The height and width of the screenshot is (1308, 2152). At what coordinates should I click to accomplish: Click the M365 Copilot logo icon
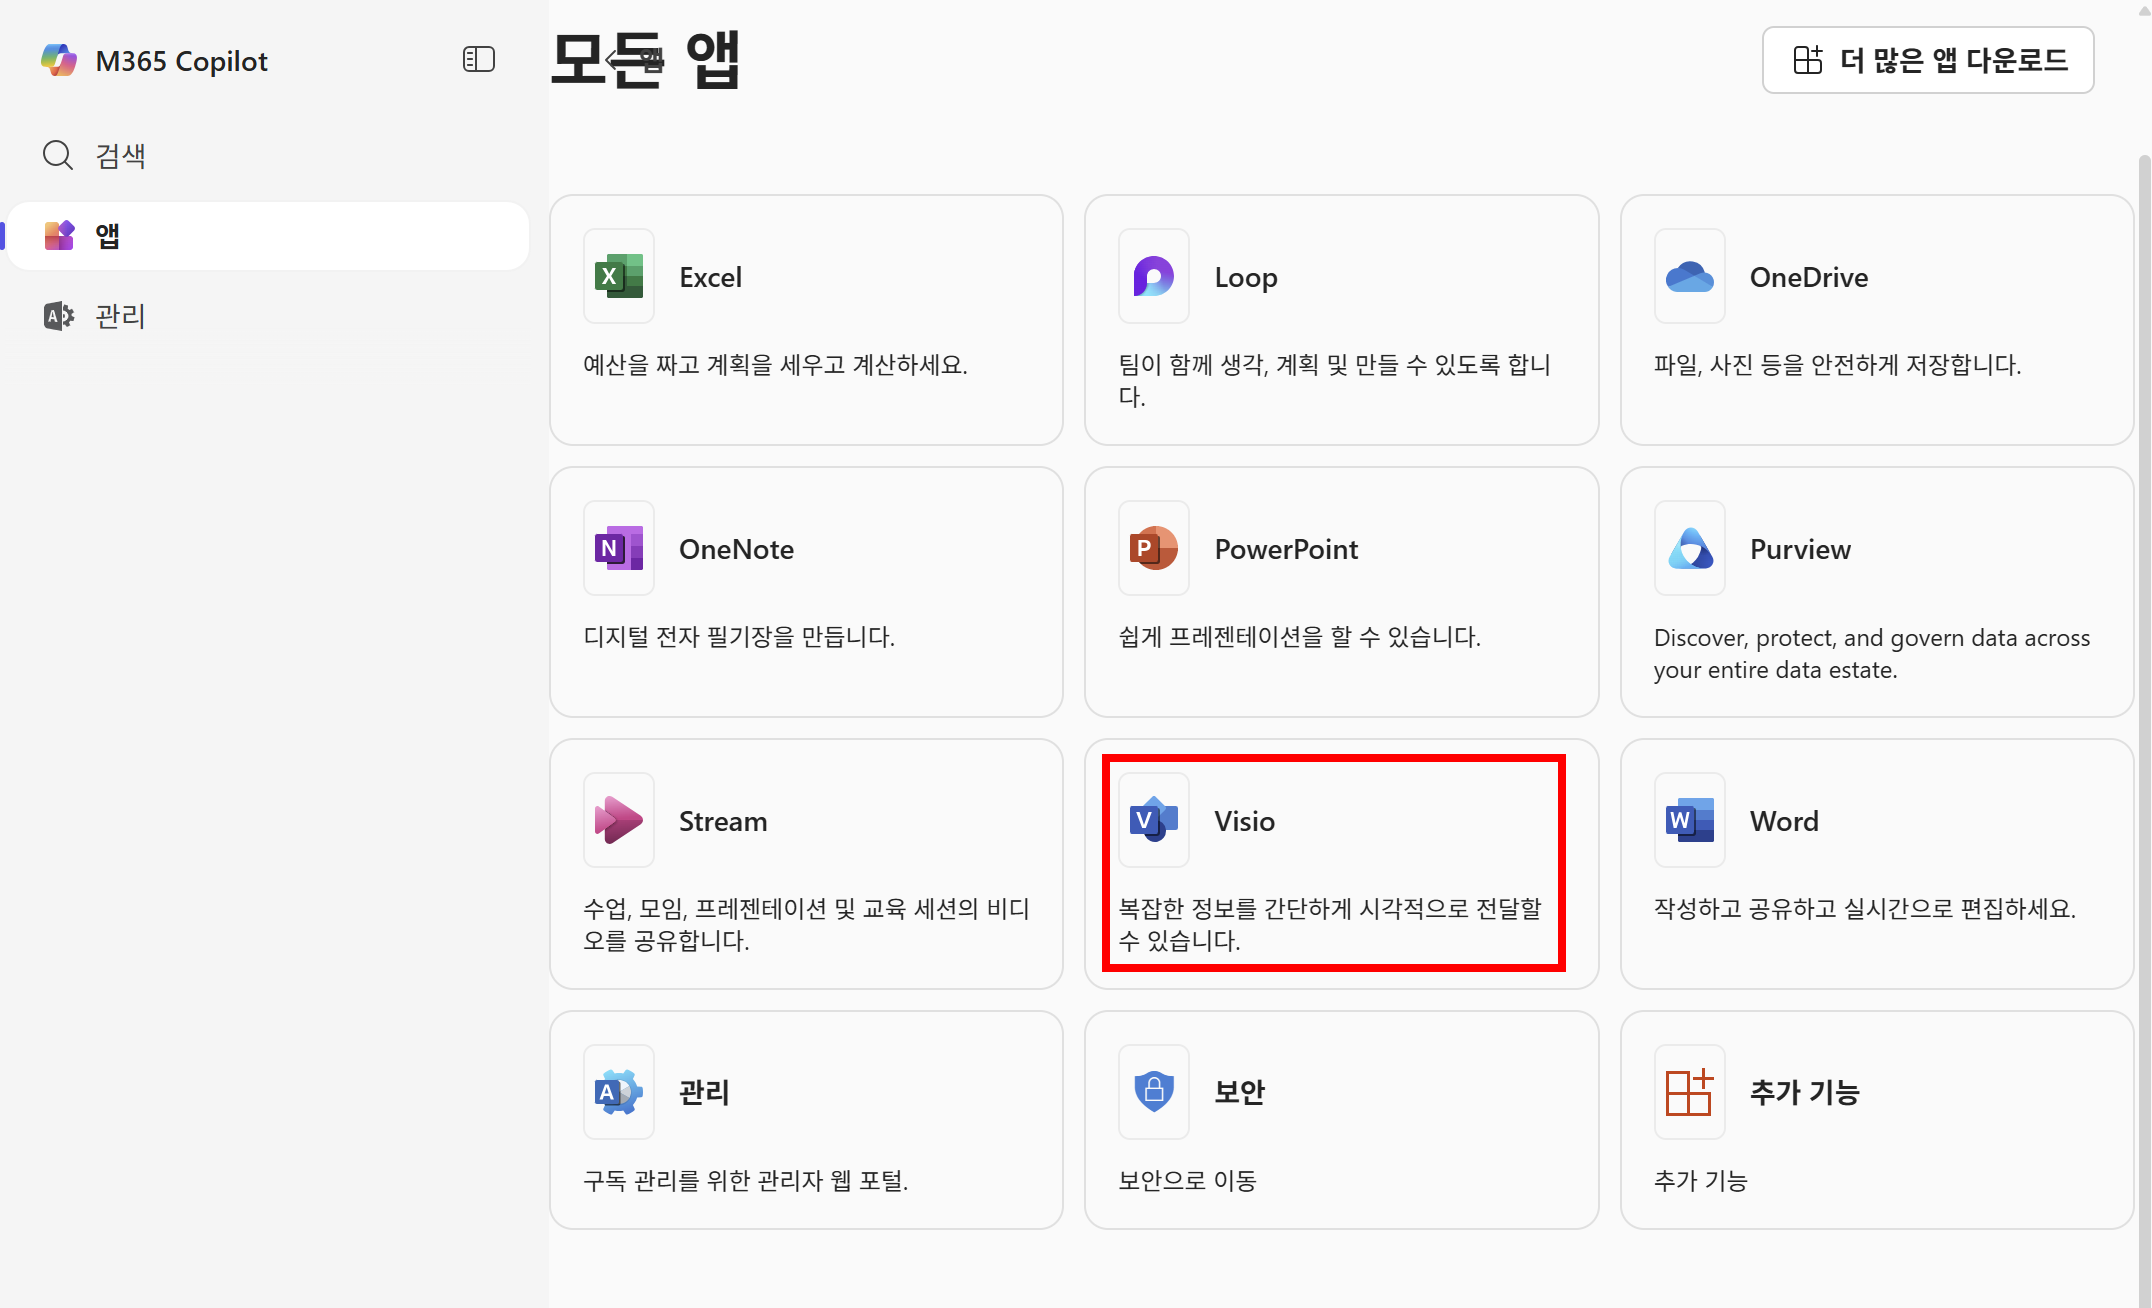[x=59, y=60]
